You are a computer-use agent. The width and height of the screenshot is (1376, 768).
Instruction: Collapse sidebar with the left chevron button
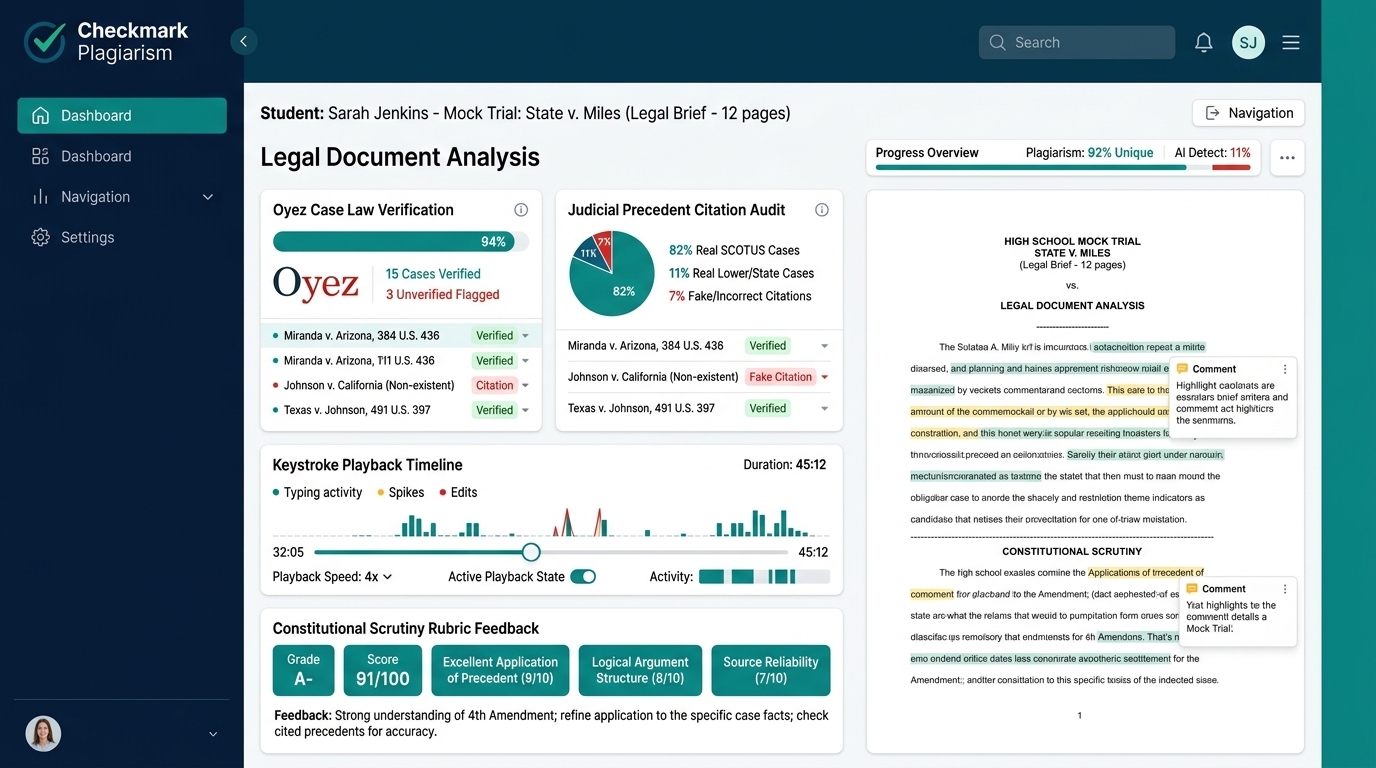[x=243, y=41]
